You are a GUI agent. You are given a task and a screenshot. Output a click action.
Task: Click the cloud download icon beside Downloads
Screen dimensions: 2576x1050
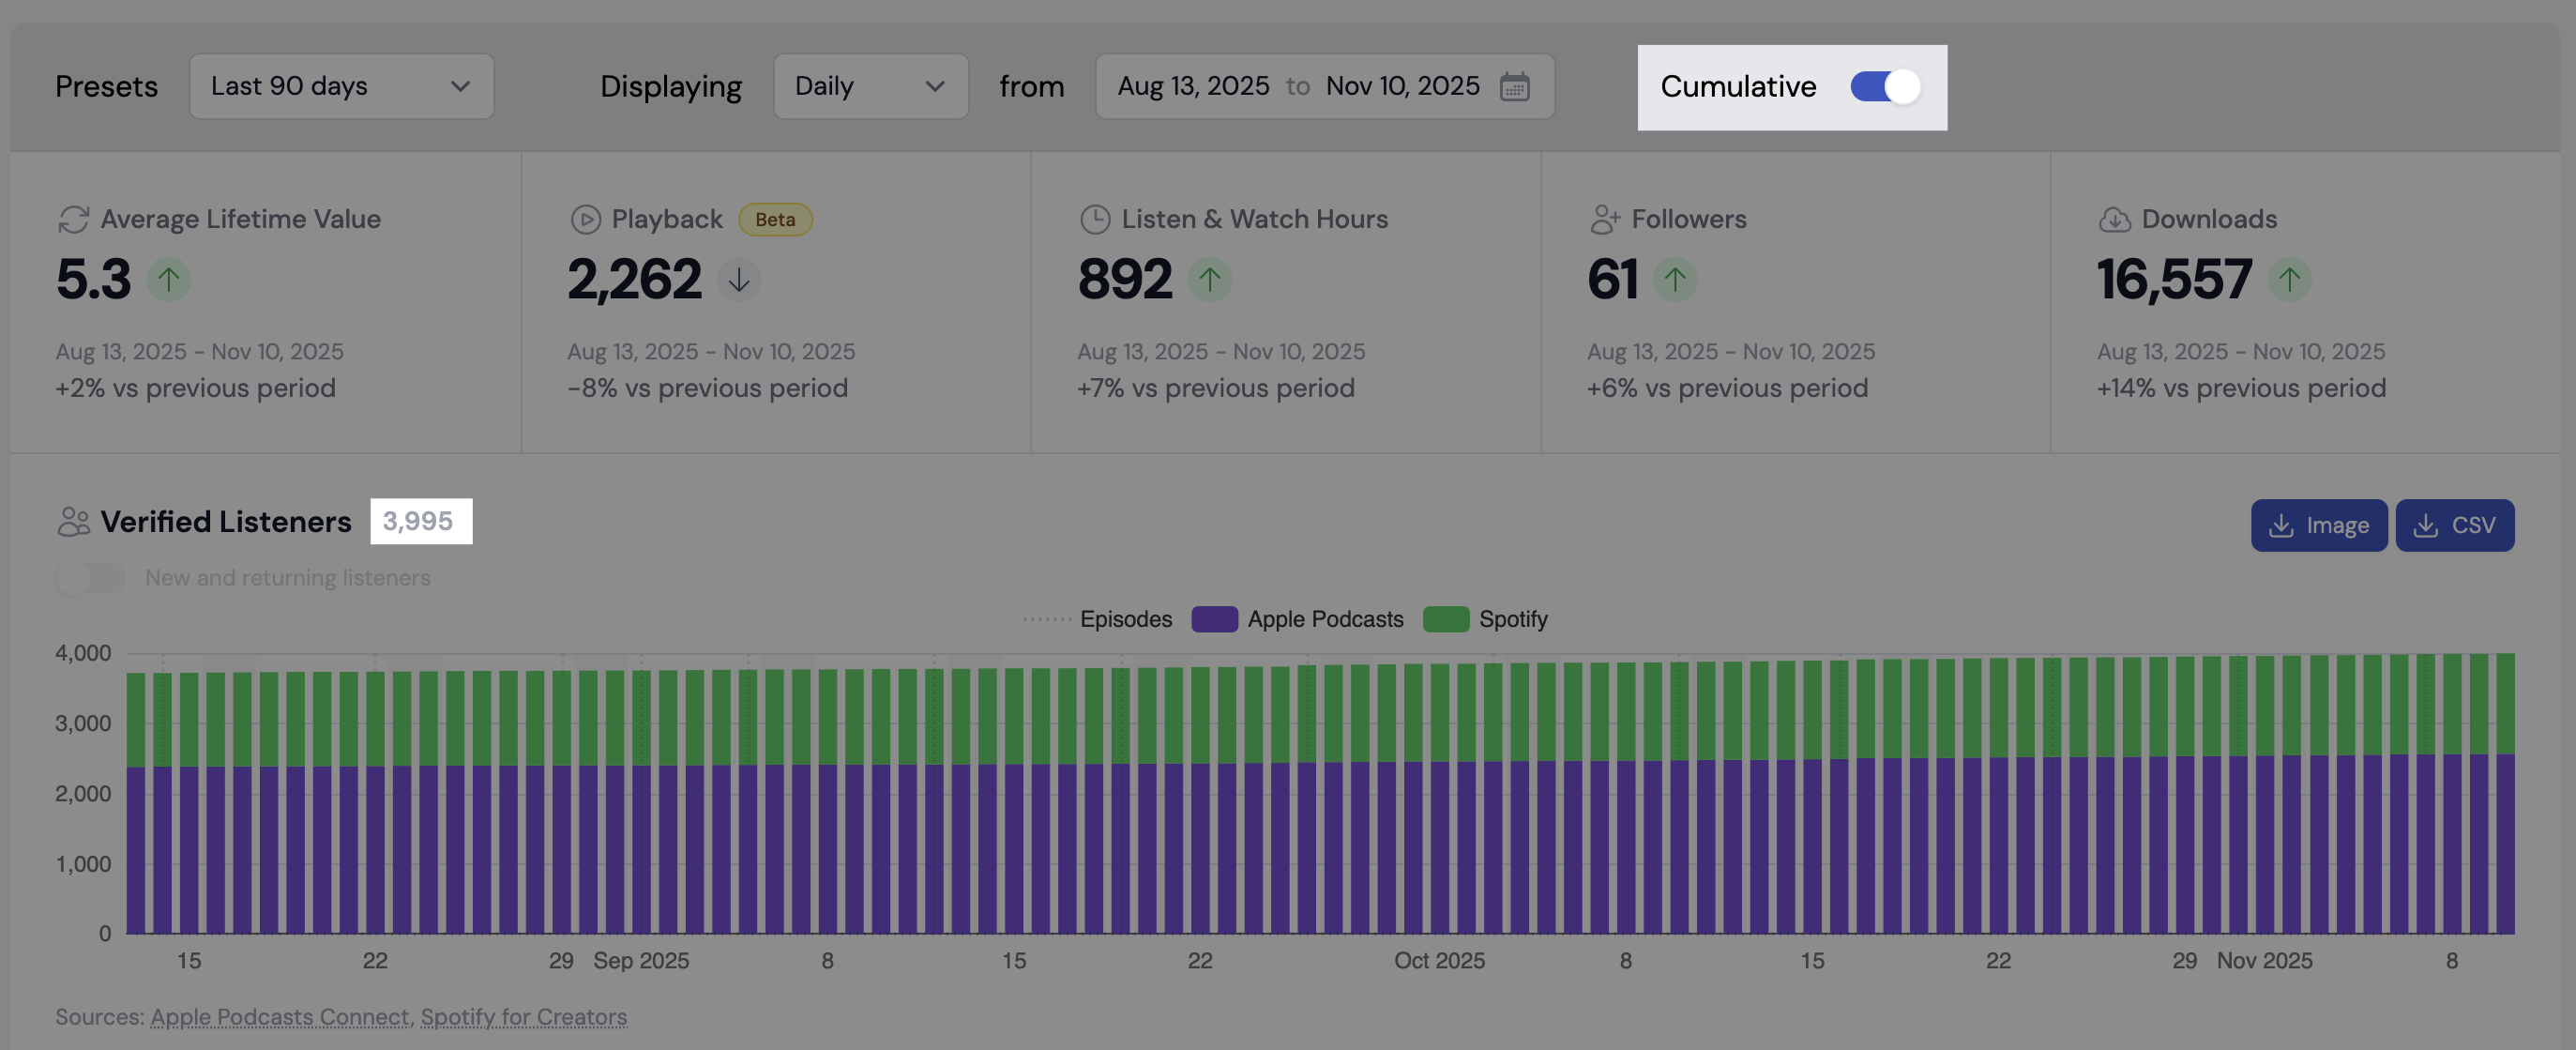[x=2115, y=218]
